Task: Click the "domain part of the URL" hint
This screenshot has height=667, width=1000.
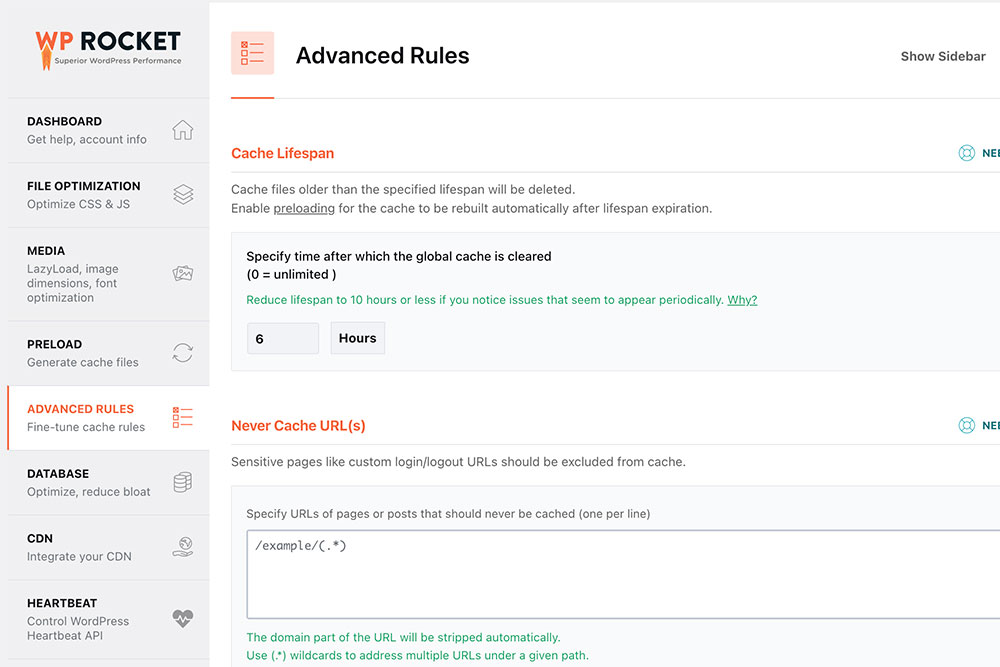Action: [x=403, y=638]
